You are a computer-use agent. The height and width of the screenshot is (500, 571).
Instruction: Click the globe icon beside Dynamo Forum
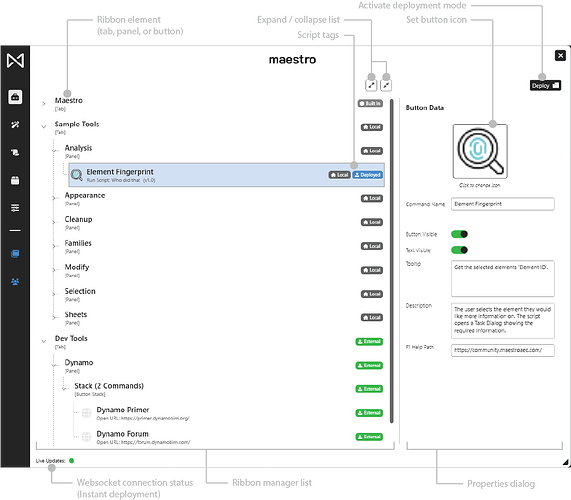tap(87, 437)
